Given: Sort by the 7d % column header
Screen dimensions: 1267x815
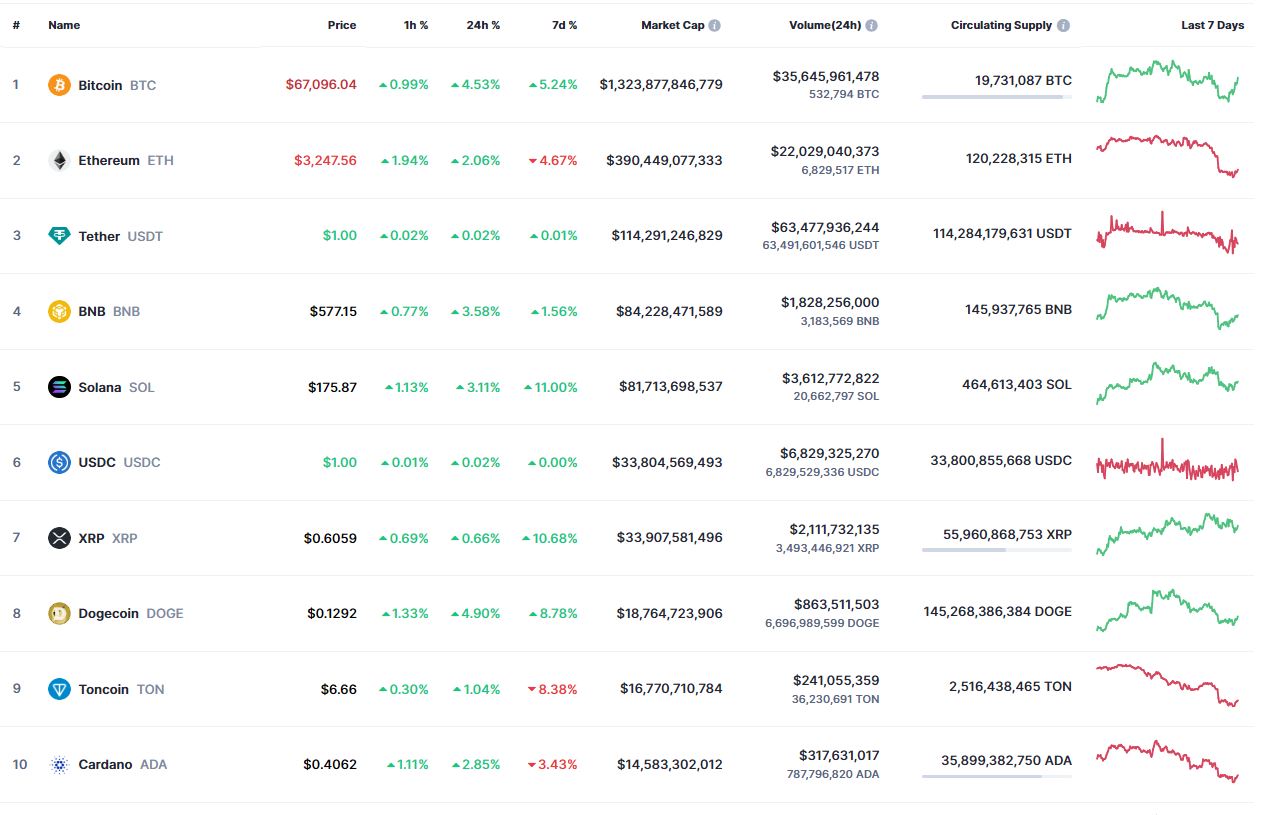Looking at the screenshot, I should tap(565, 25).
